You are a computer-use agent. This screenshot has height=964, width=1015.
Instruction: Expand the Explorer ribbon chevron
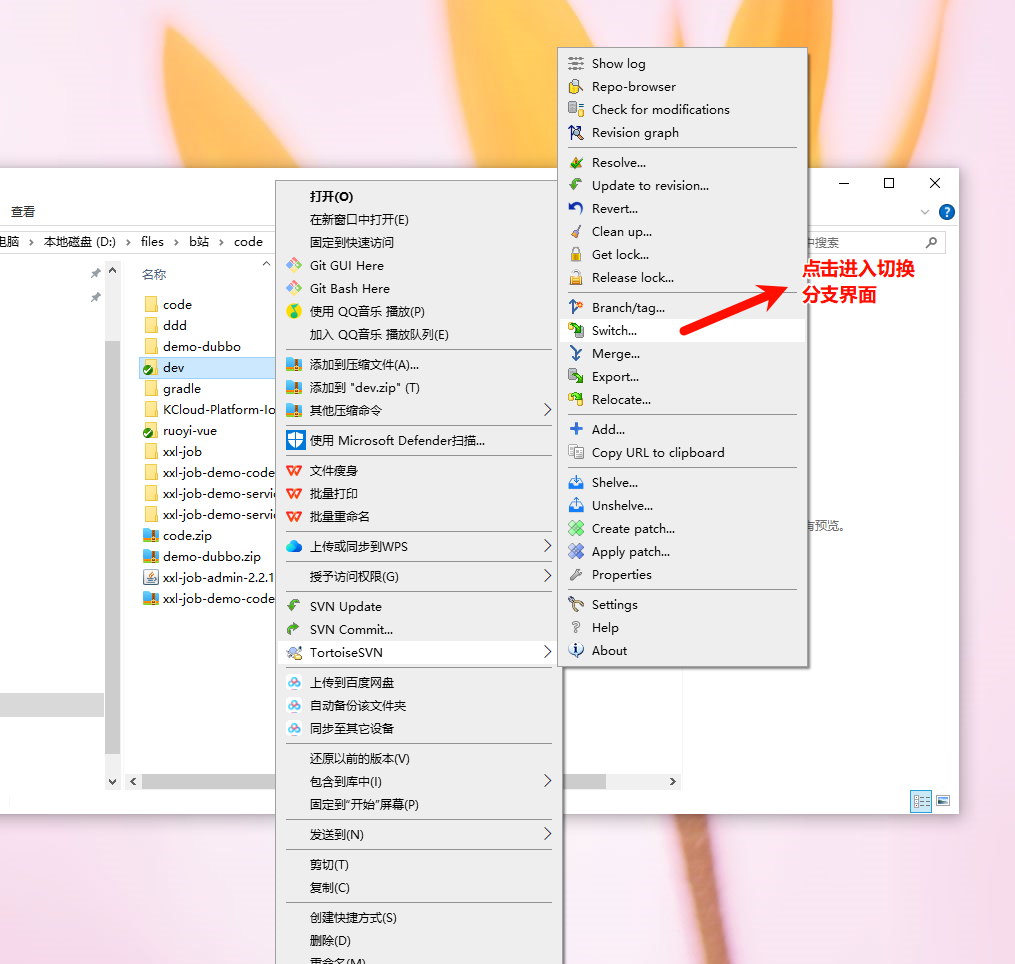pyautogui.click(x=924, y=212)
